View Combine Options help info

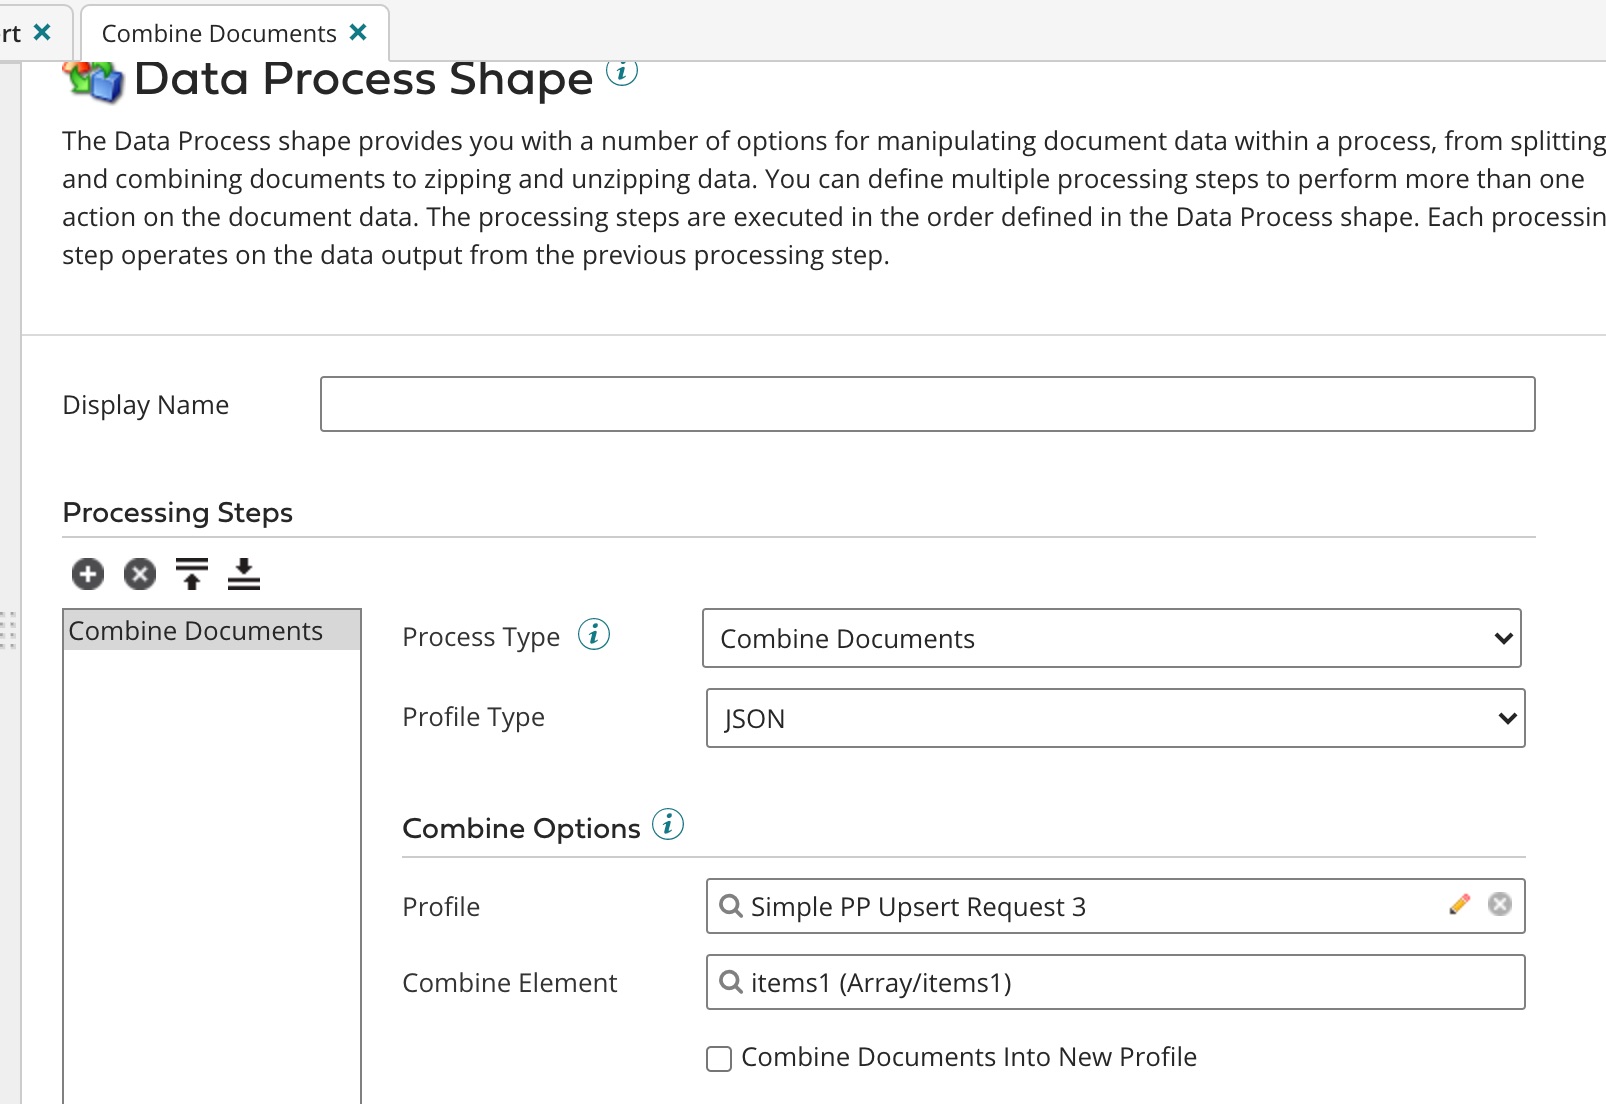tap(669, 825)
